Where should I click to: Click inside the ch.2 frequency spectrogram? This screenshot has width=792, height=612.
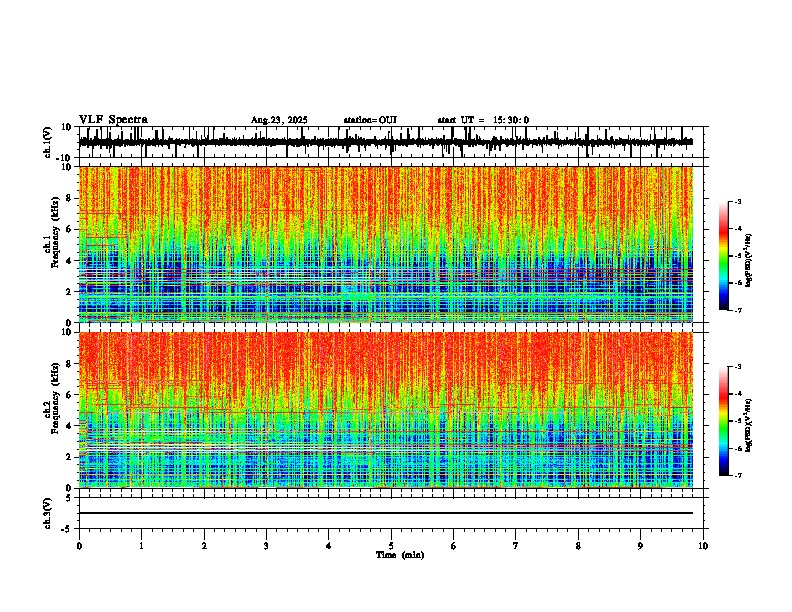coord(386,410)
